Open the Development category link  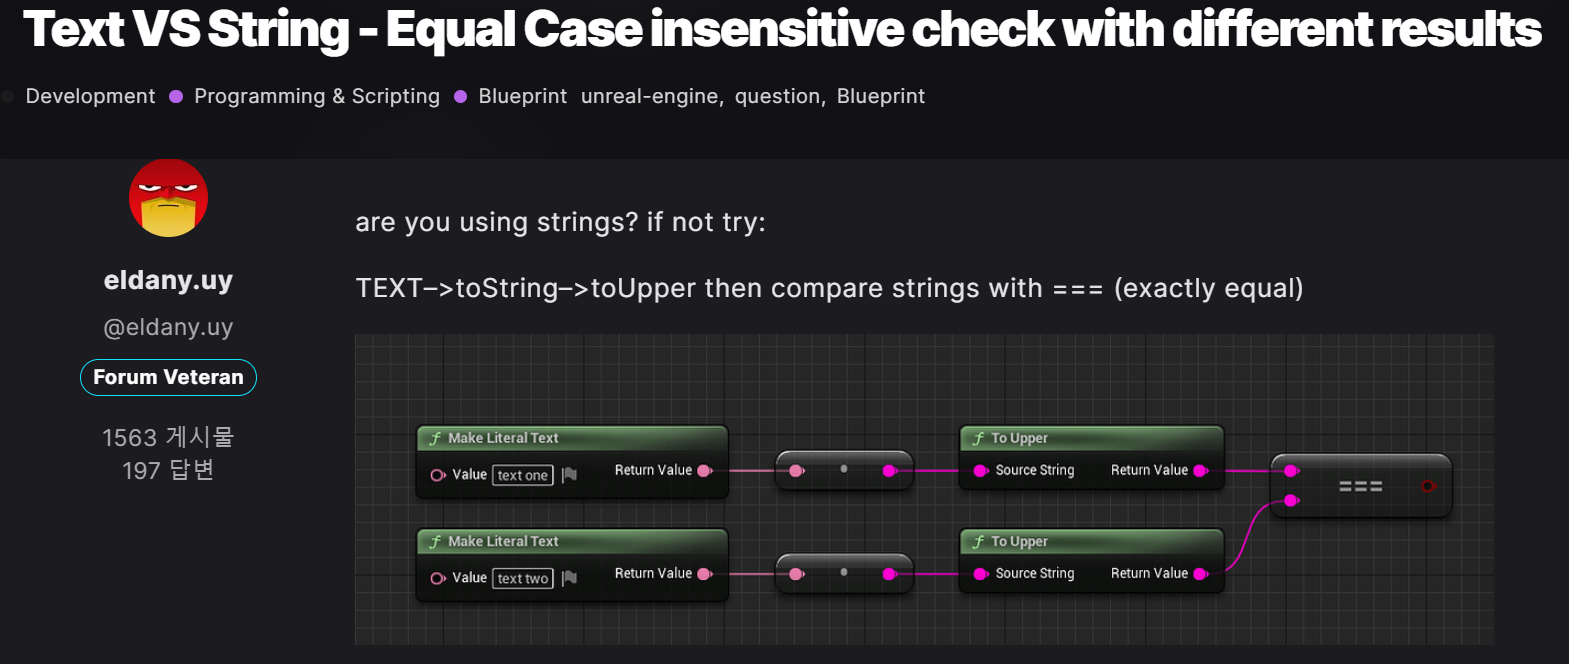90,96
